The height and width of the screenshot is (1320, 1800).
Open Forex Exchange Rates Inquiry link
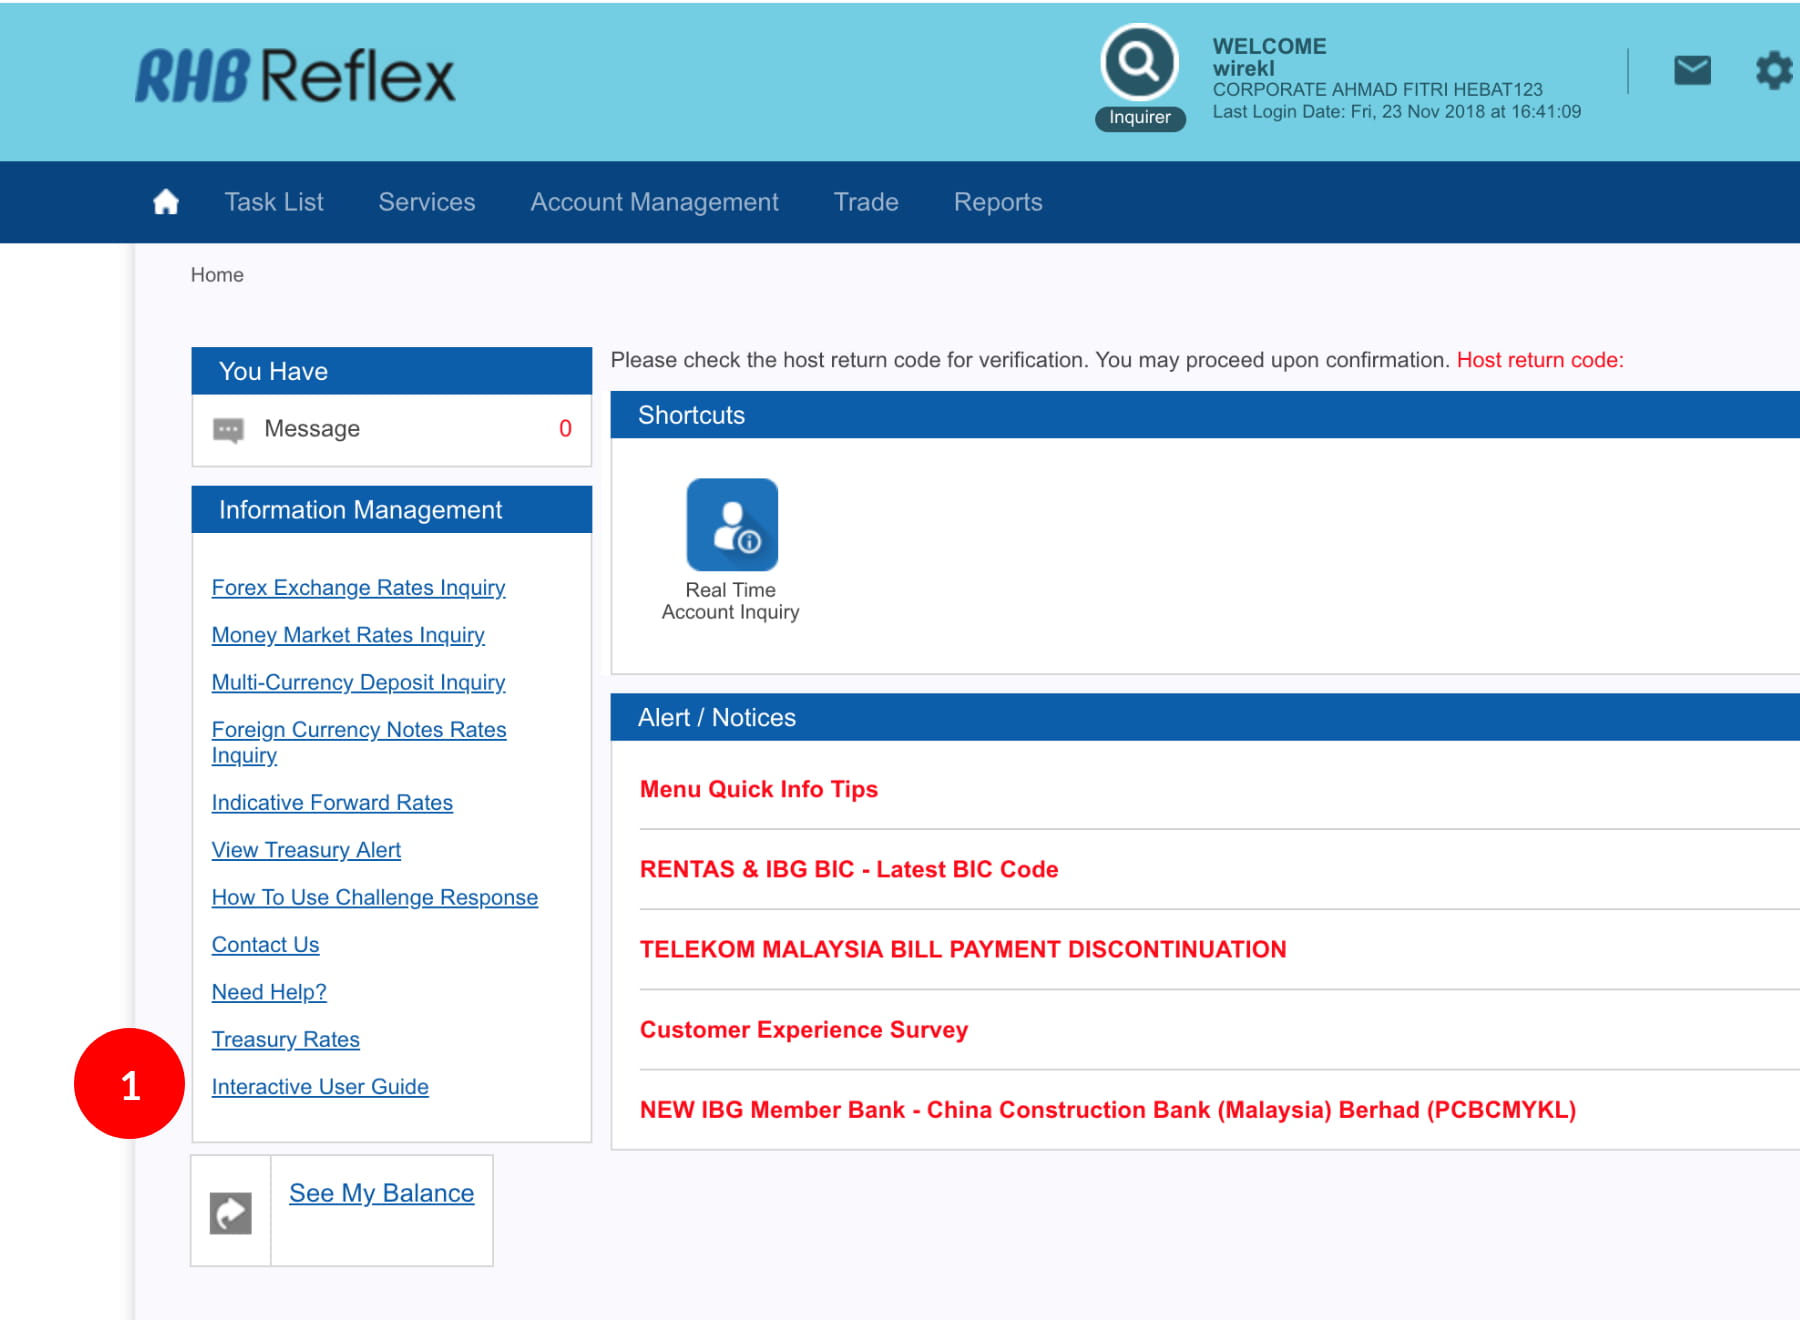(358, 588)
